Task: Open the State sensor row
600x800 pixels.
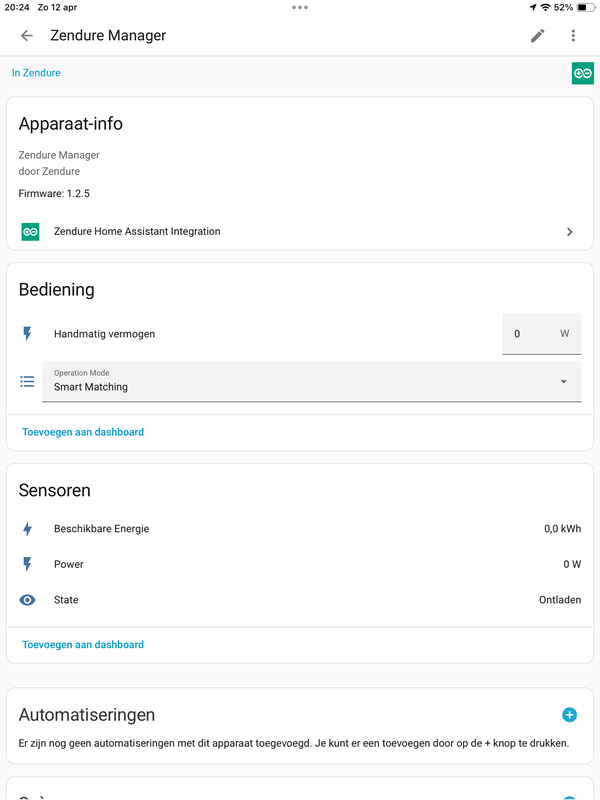Action: pyautogui.click(x=300, y=600)
